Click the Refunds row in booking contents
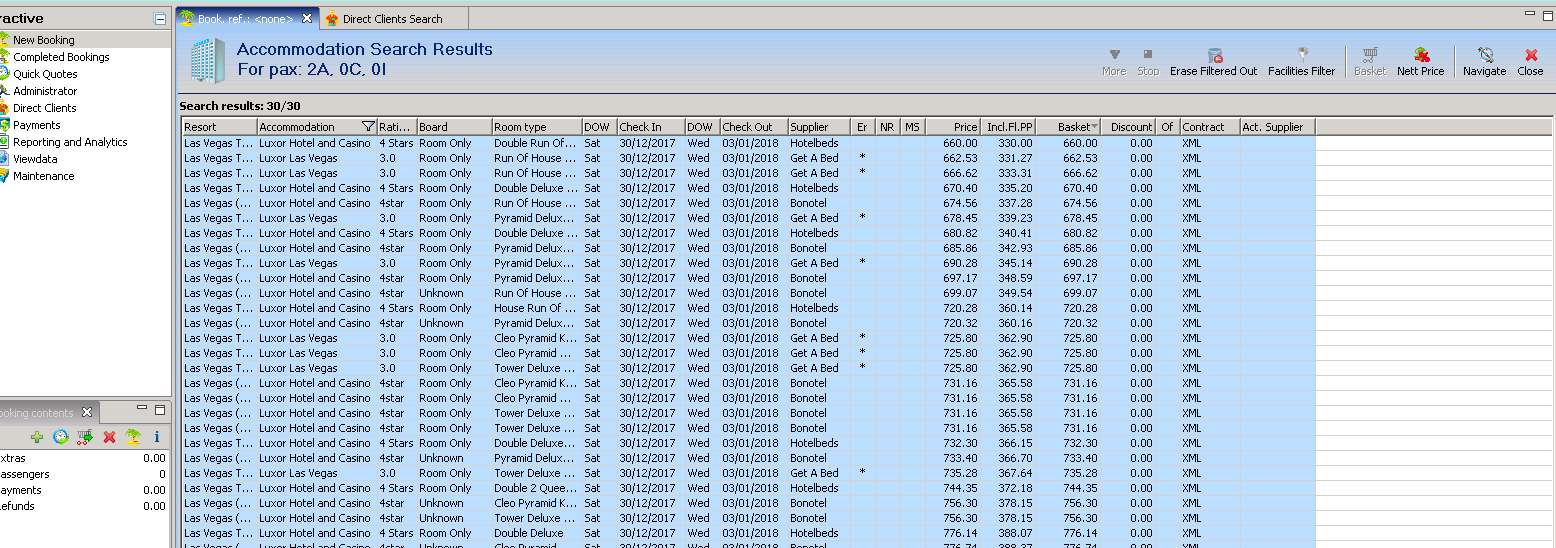The image size is (1556, 548). pos(85,506)
